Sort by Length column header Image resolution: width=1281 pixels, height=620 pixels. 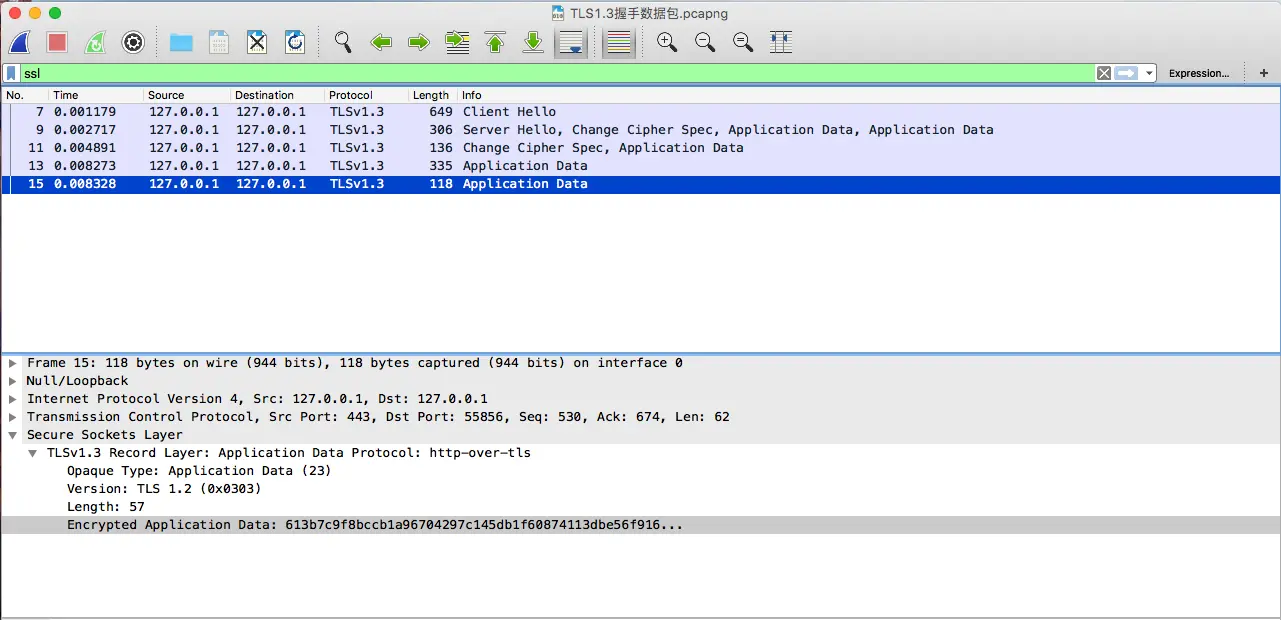(x=433, y=95)
